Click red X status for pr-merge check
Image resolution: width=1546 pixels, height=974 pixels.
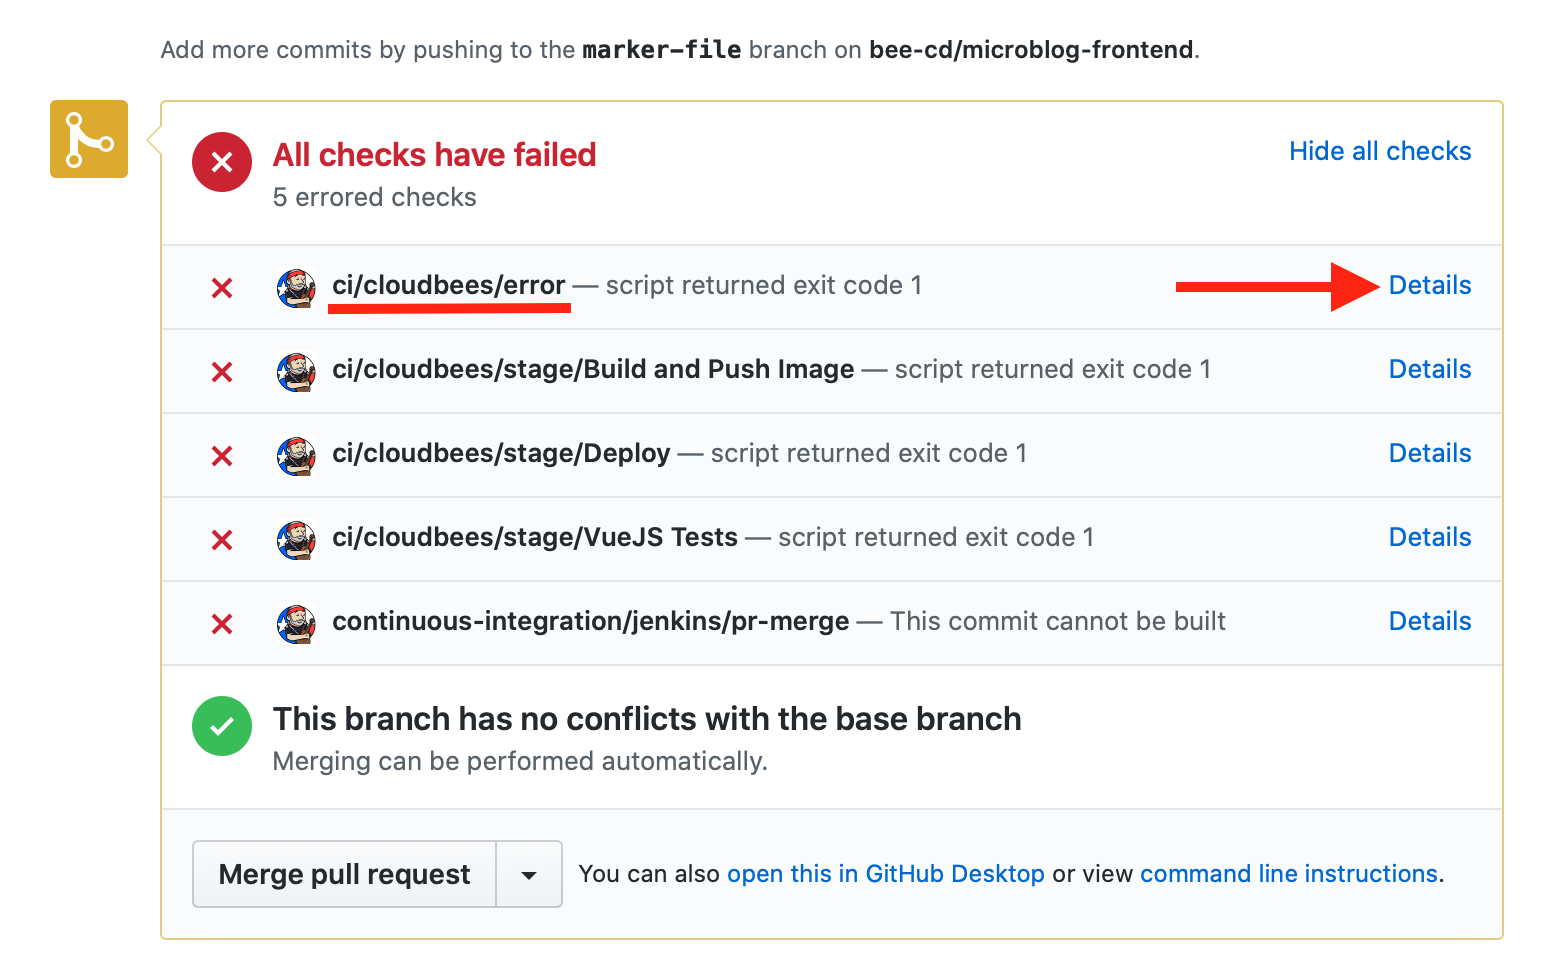pos(222,624)
